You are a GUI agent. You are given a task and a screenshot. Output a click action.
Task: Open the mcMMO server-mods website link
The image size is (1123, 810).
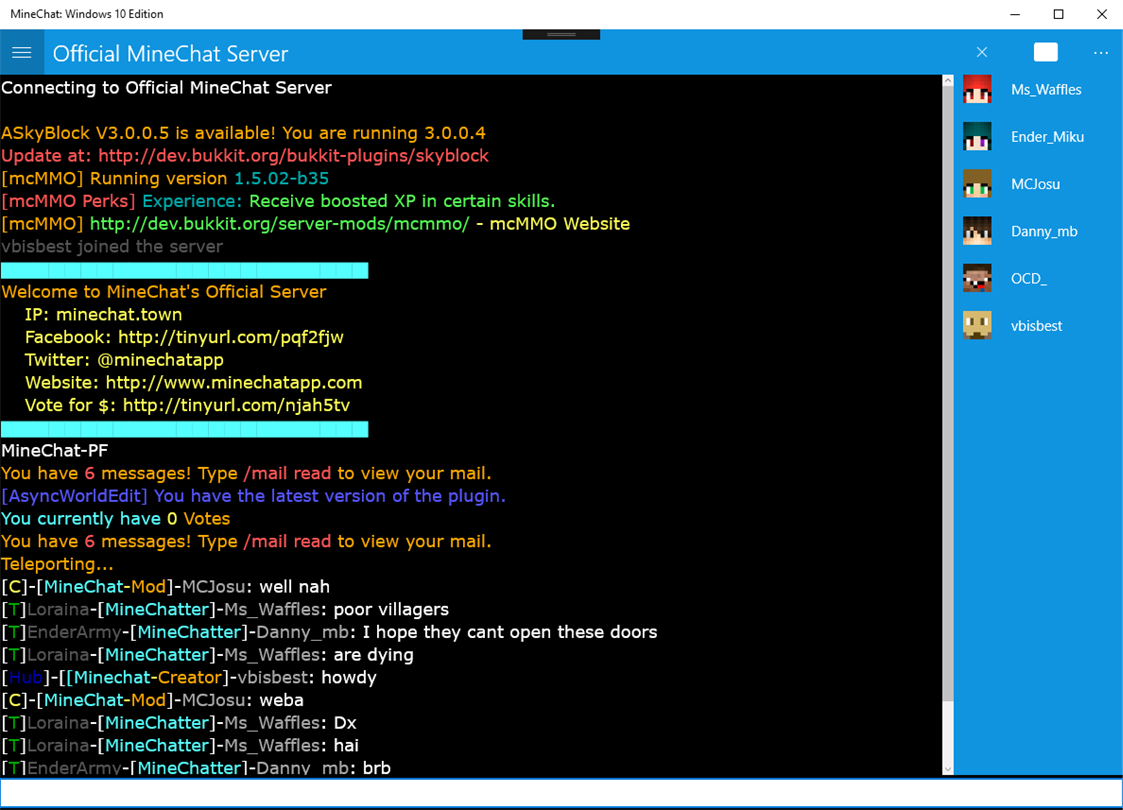point(279,223)
